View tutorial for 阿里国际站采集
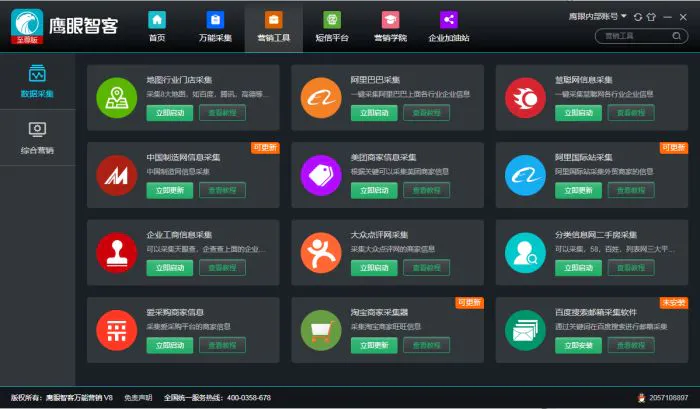 [631, 190]
